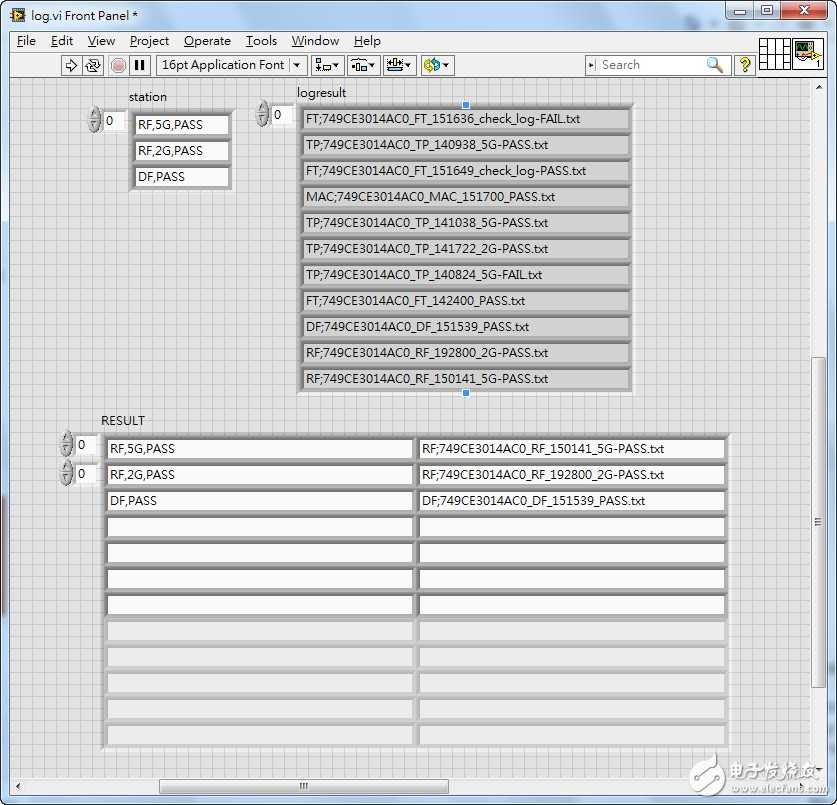
Task: Click the Context Help question mark
Action: pos(744,65)
